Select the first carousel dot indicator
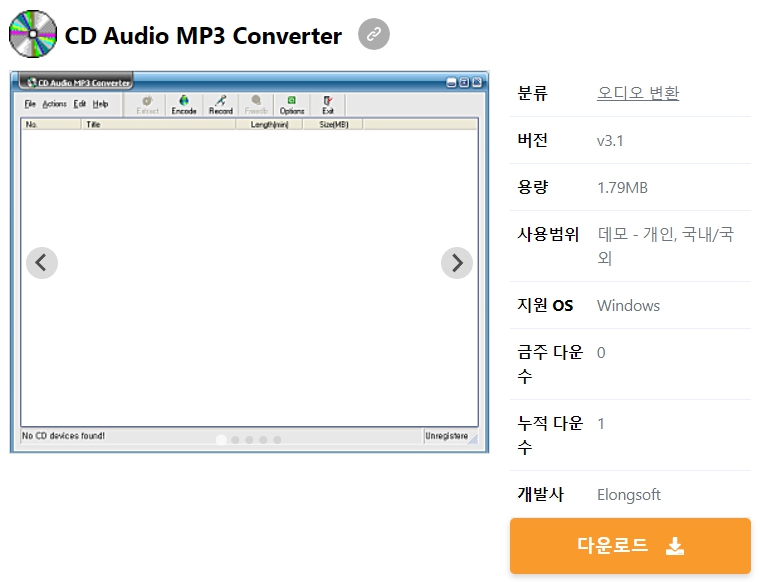 click(221, 440)
